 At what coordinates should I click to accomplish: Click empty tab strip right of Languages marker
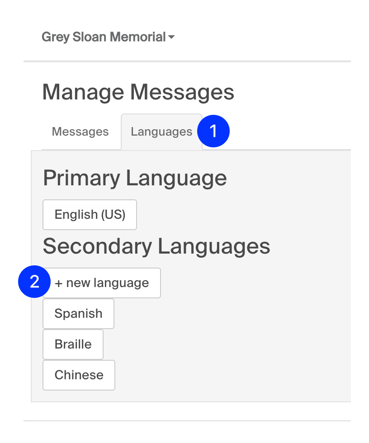[290, 132]
